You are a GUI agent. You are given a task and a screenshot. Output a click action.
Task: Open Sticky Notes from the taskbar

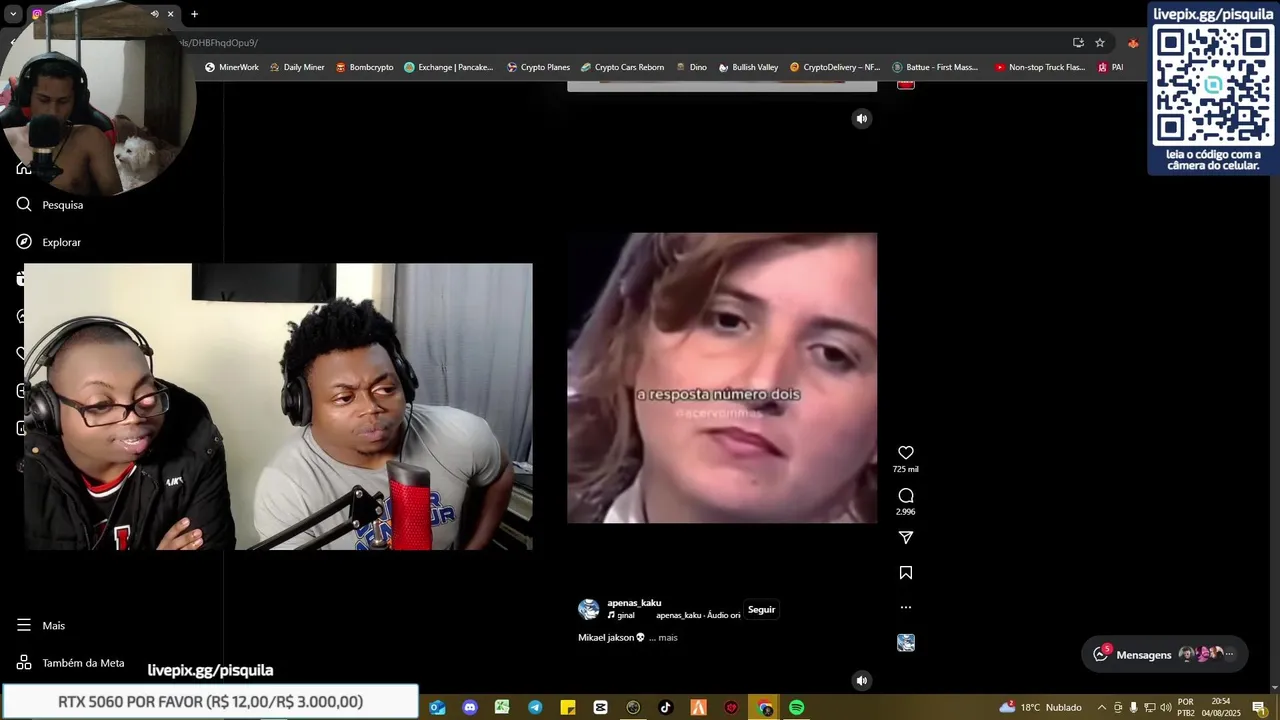pos(568,707)
